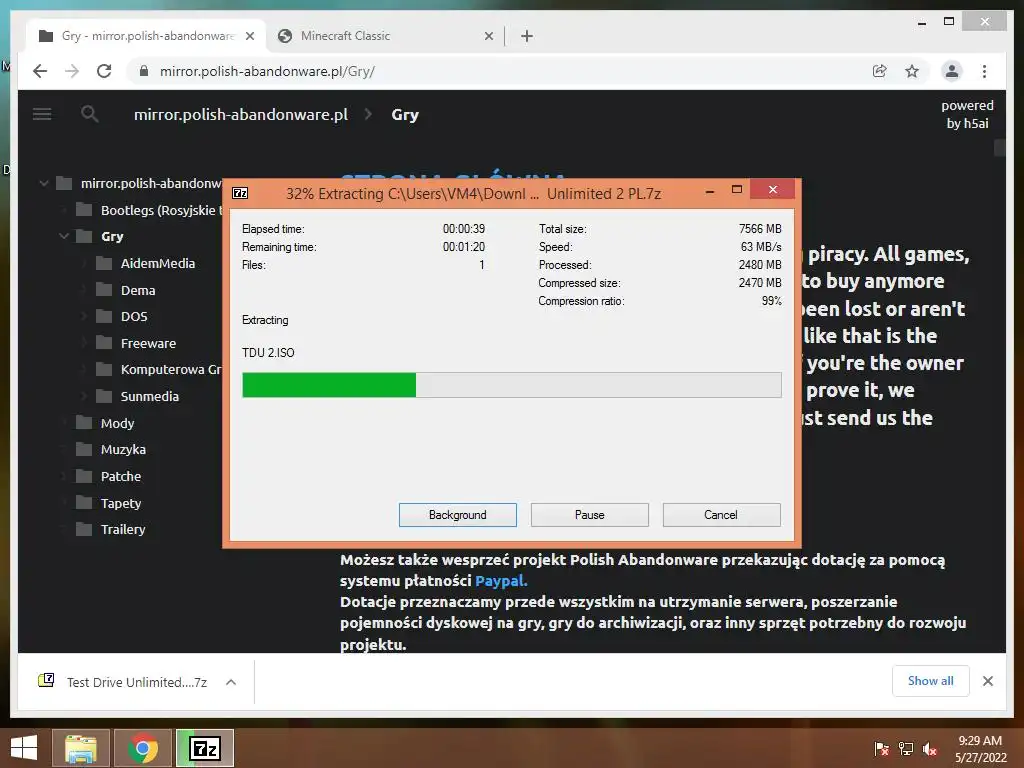
Task: Click the network tray icon
Action: pyautogui.click(x=906, y=749)
